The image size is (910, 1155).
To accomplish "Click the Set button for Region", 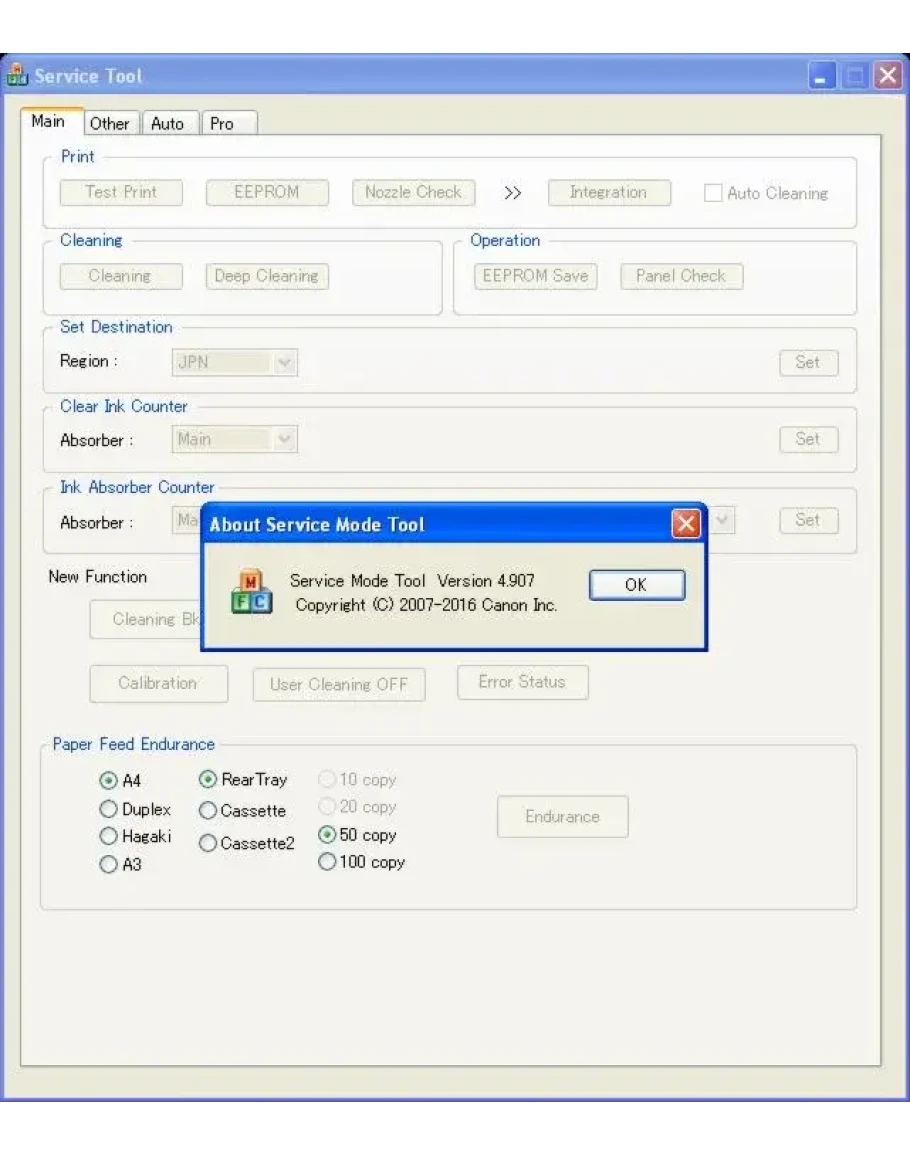I will point(808,363).
